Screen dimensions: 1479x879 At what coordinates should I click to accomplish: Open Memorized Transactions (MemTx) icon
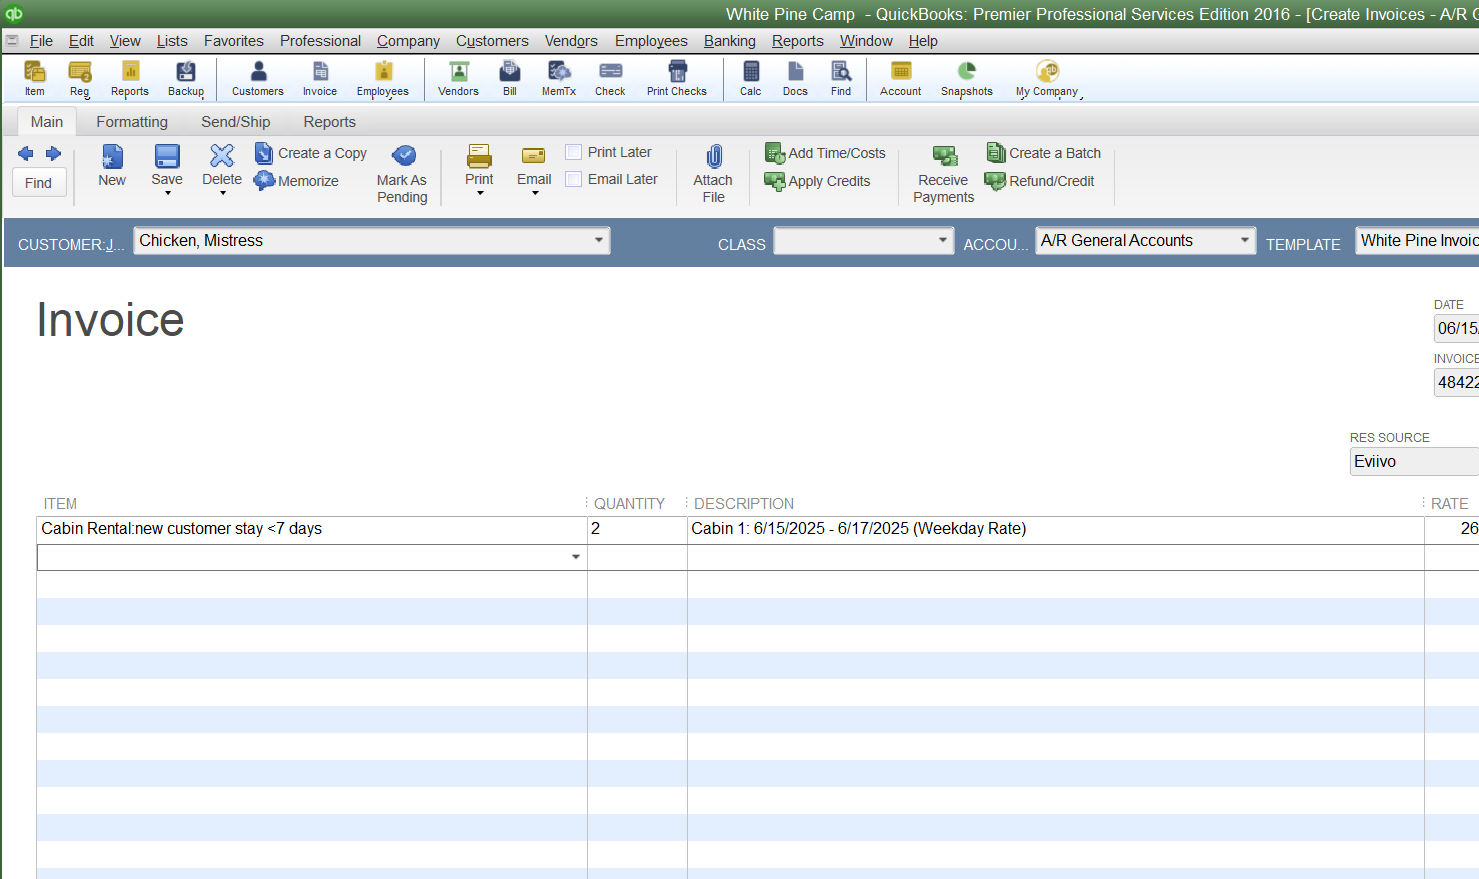click(559, 78)
